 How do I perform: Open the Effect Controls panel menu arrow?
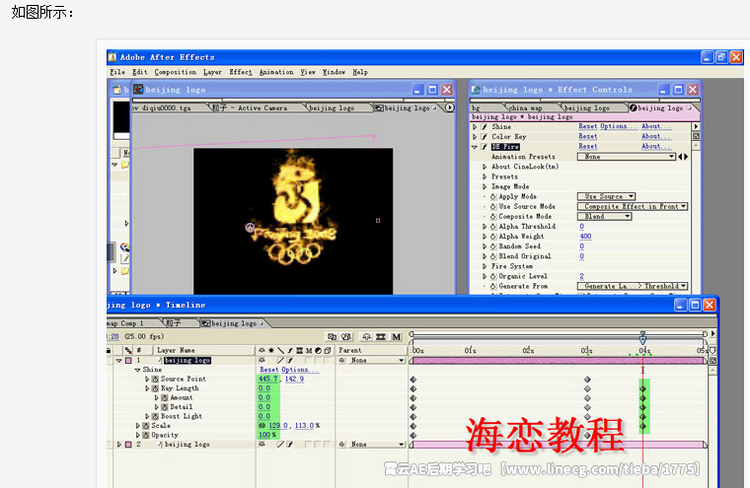pos(696,126)
